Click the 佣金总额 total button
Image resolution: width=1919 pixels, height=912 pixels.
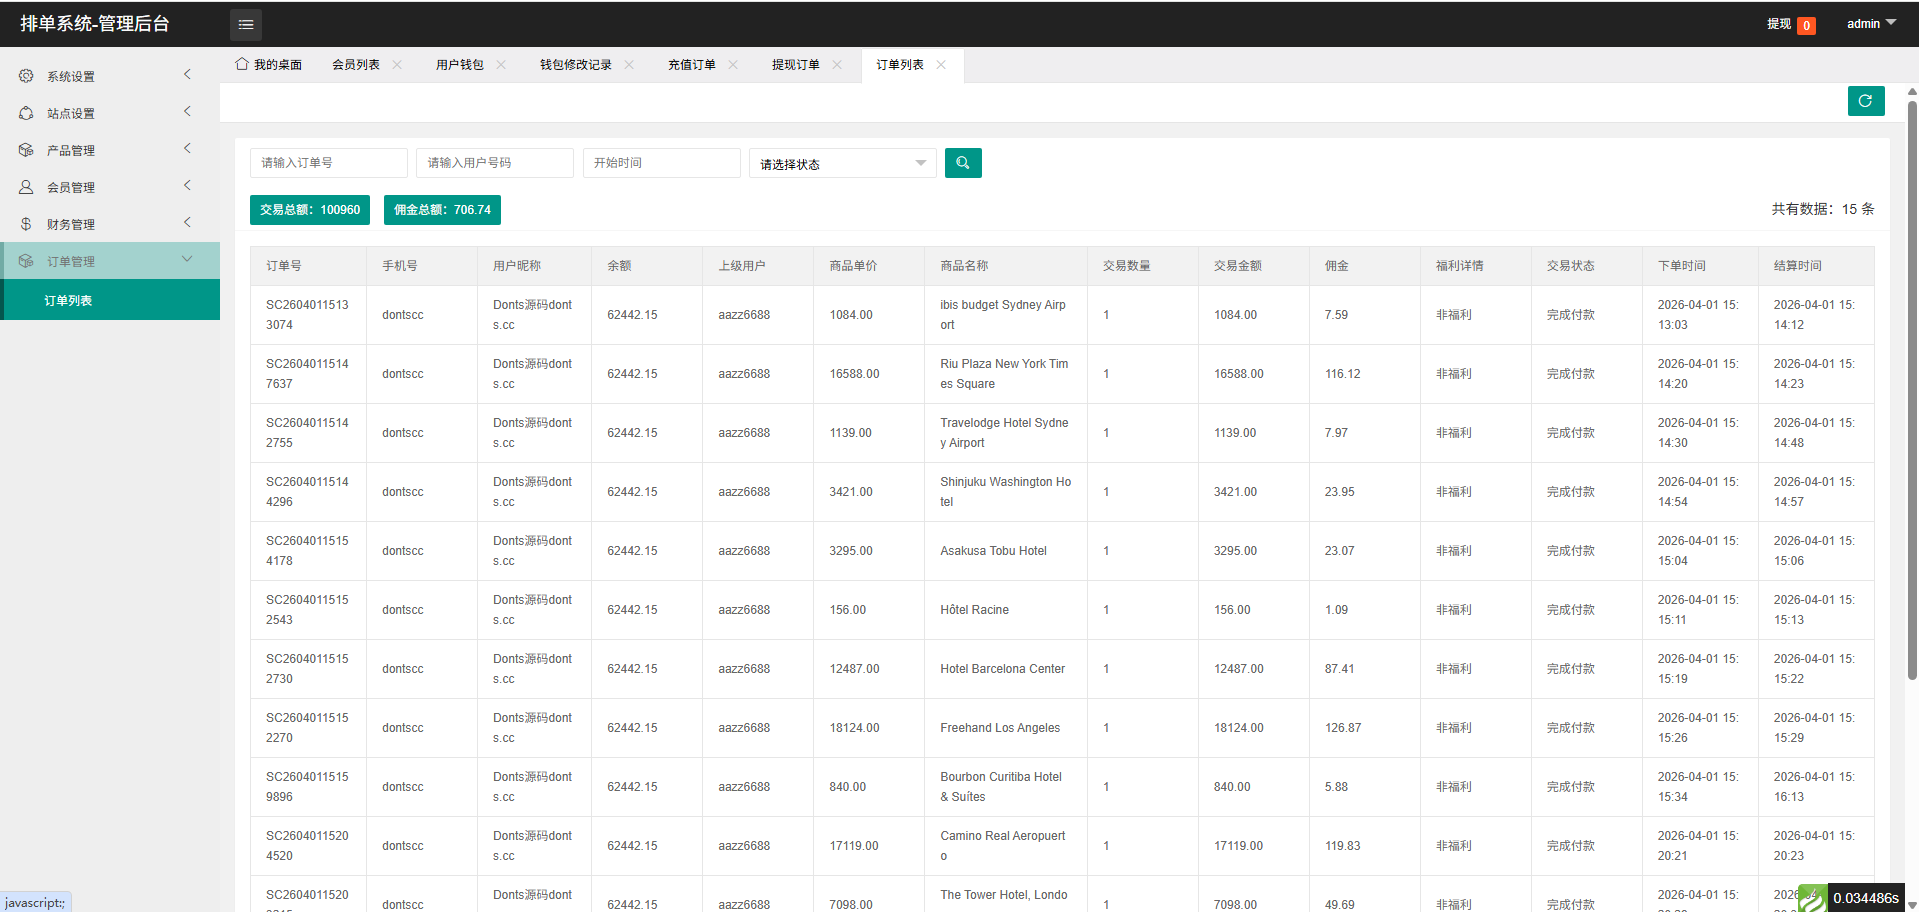point(442,210)
